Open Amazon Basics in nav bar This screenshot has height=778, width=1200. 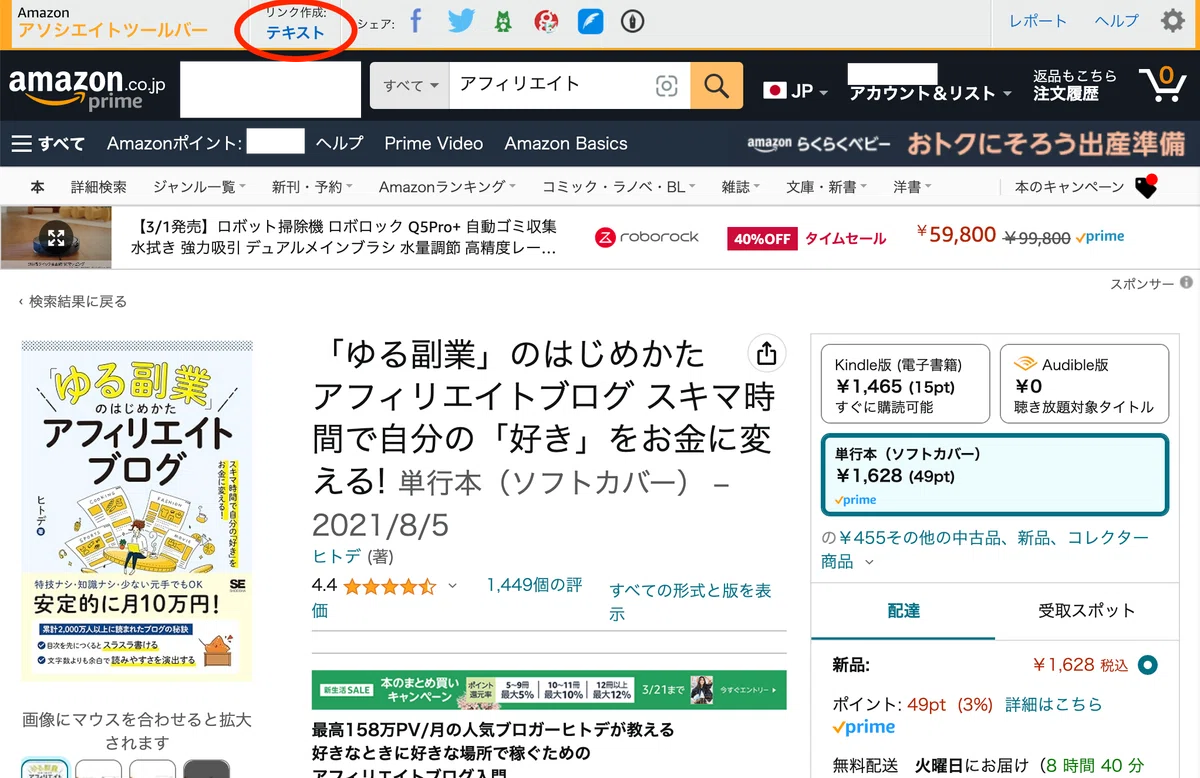[566, 143]
